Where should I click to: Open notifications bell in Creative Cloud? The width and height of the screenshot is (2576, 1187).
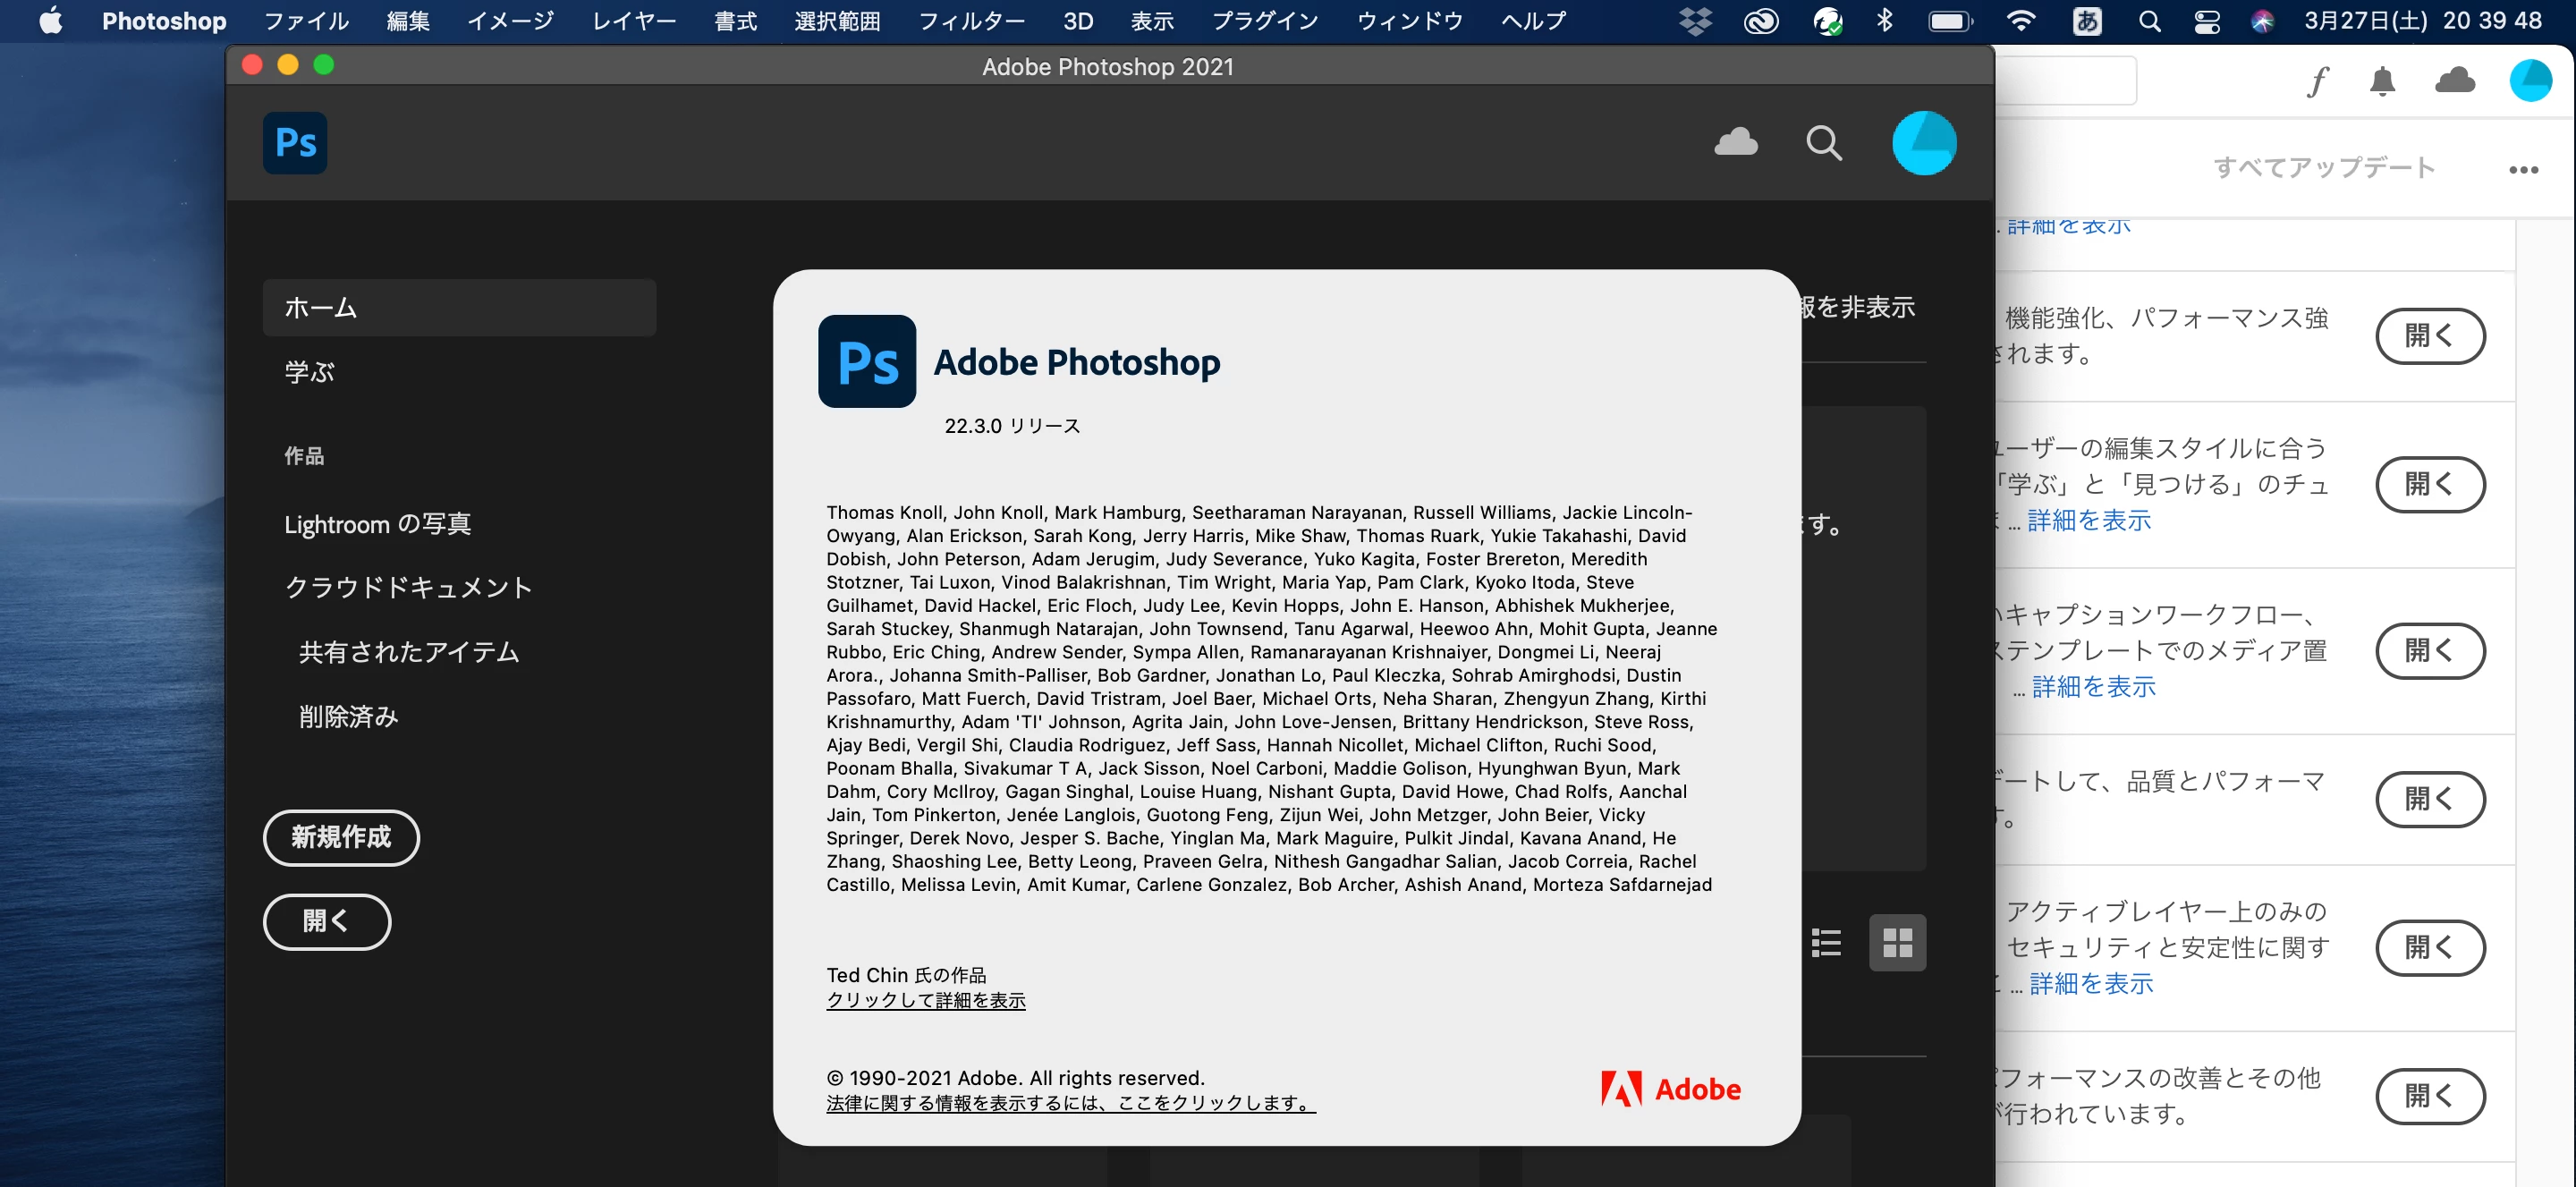tap(2382, 81)
